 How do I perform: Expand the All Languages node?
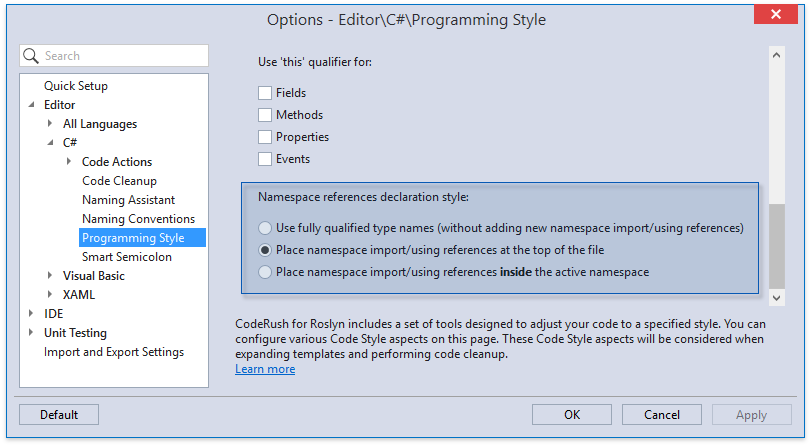[50, 124]
